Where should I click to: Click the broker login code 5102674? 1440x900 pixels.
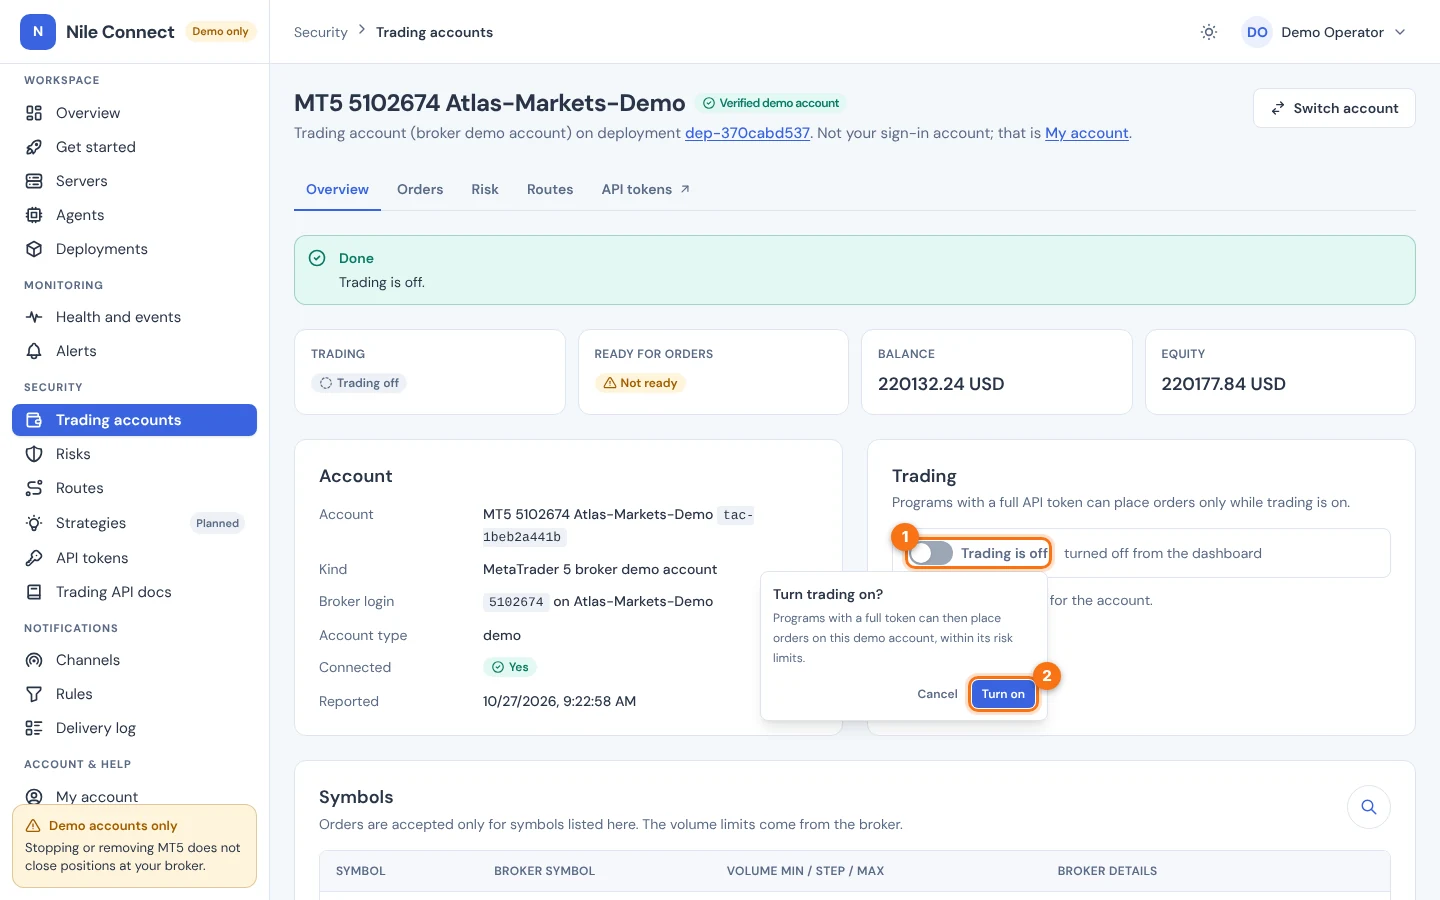tap(516, 602)
